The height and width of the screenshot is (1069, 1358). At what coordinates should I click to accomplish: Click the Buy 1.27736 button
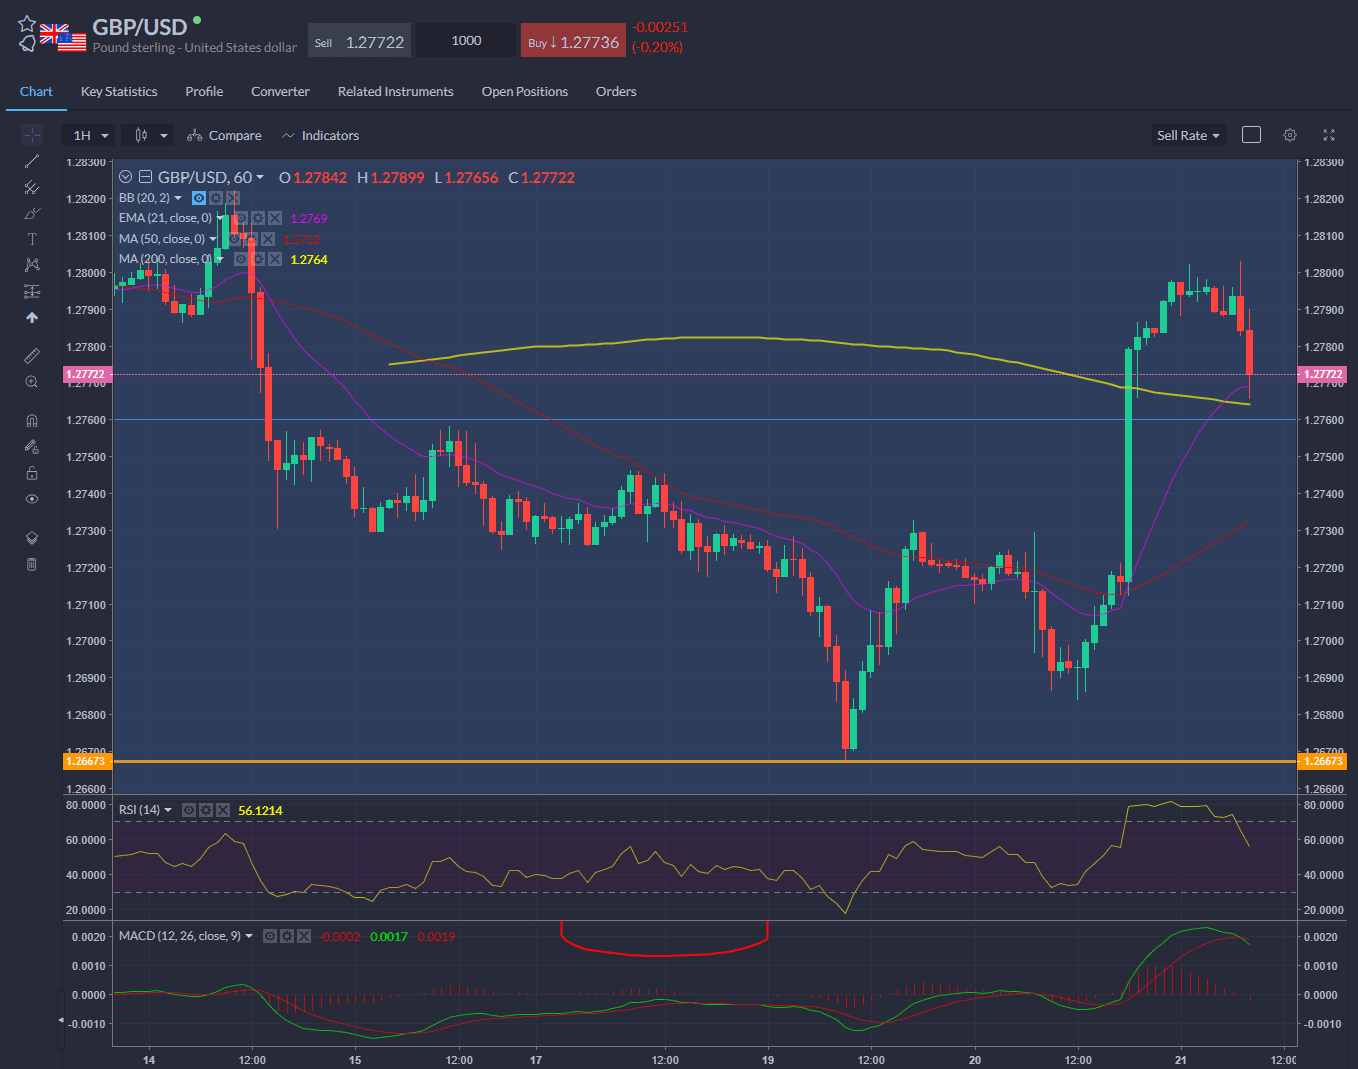click(573, 42)
